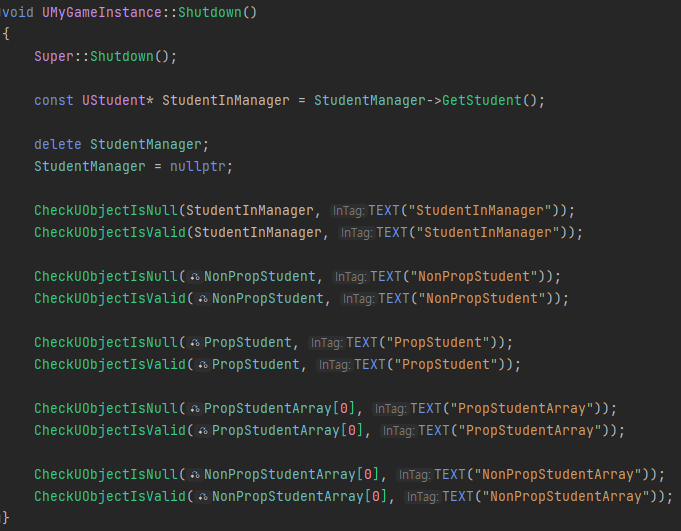681x531 pixels.
Task: Click the Super keyword
Action: tap(54, 57)
